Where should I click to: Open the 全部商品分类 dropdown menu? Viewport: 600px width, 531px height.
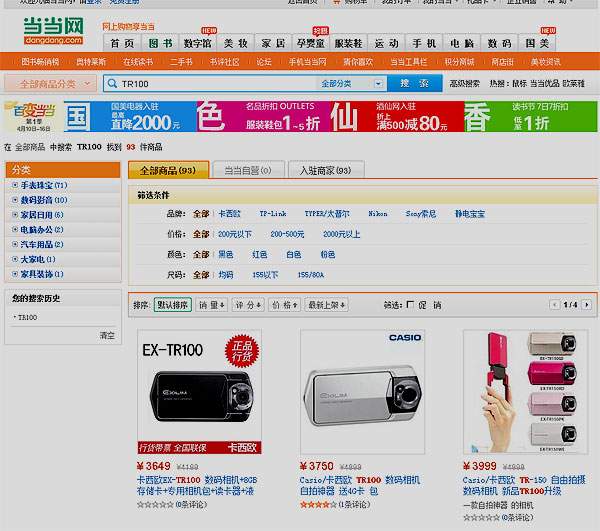pos(50,83)
